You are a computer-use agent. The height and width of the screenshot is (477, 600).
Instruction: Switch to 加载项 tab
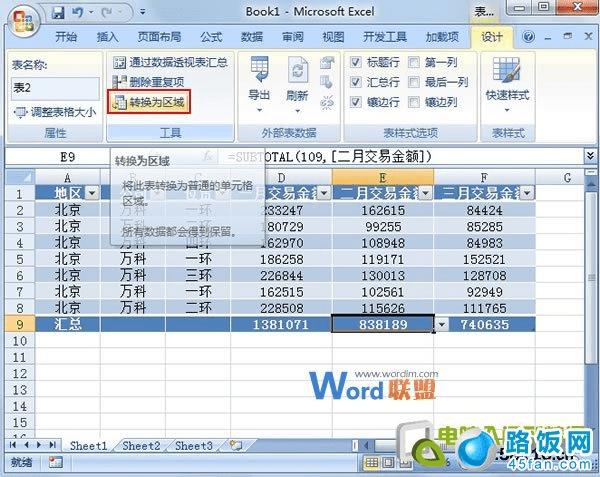tap(442, 37)
